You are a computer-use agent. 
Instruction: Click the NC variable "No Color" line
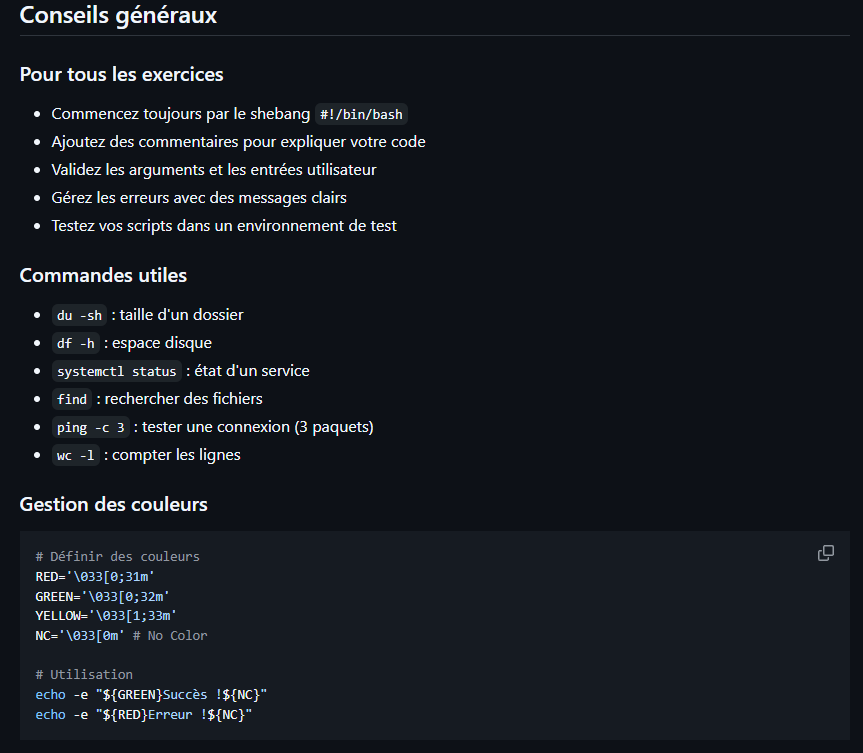(121, 635)
